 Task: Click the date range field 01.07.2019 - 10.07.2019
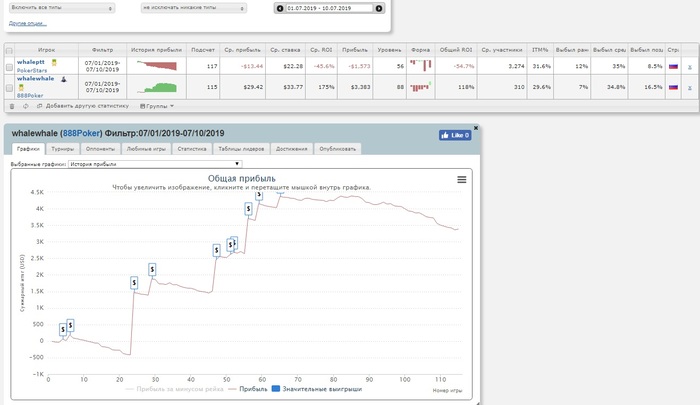tap(329, 8)
